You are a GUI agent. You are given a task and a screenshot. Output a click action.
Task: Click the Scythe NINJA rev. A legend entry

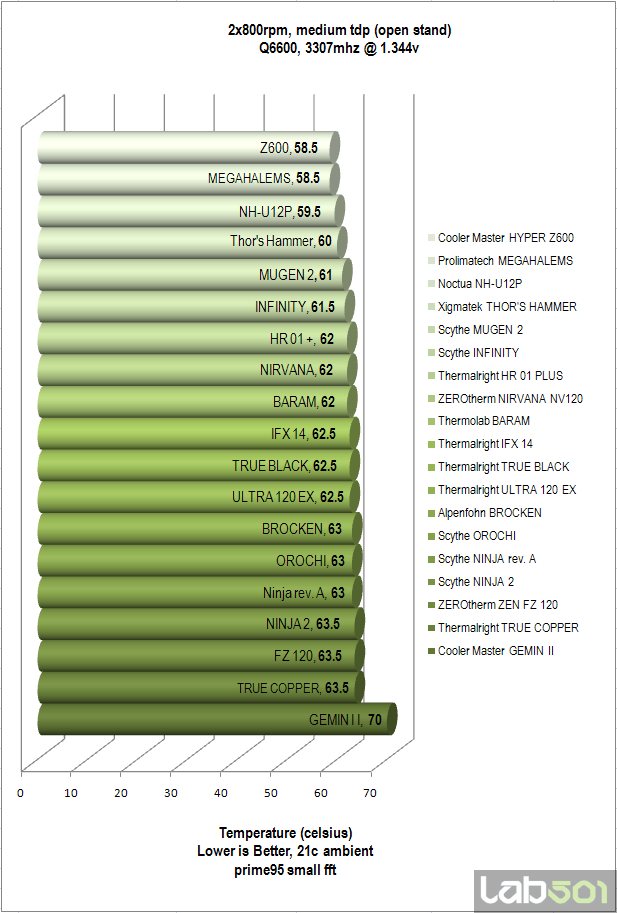tap(482, 559)
